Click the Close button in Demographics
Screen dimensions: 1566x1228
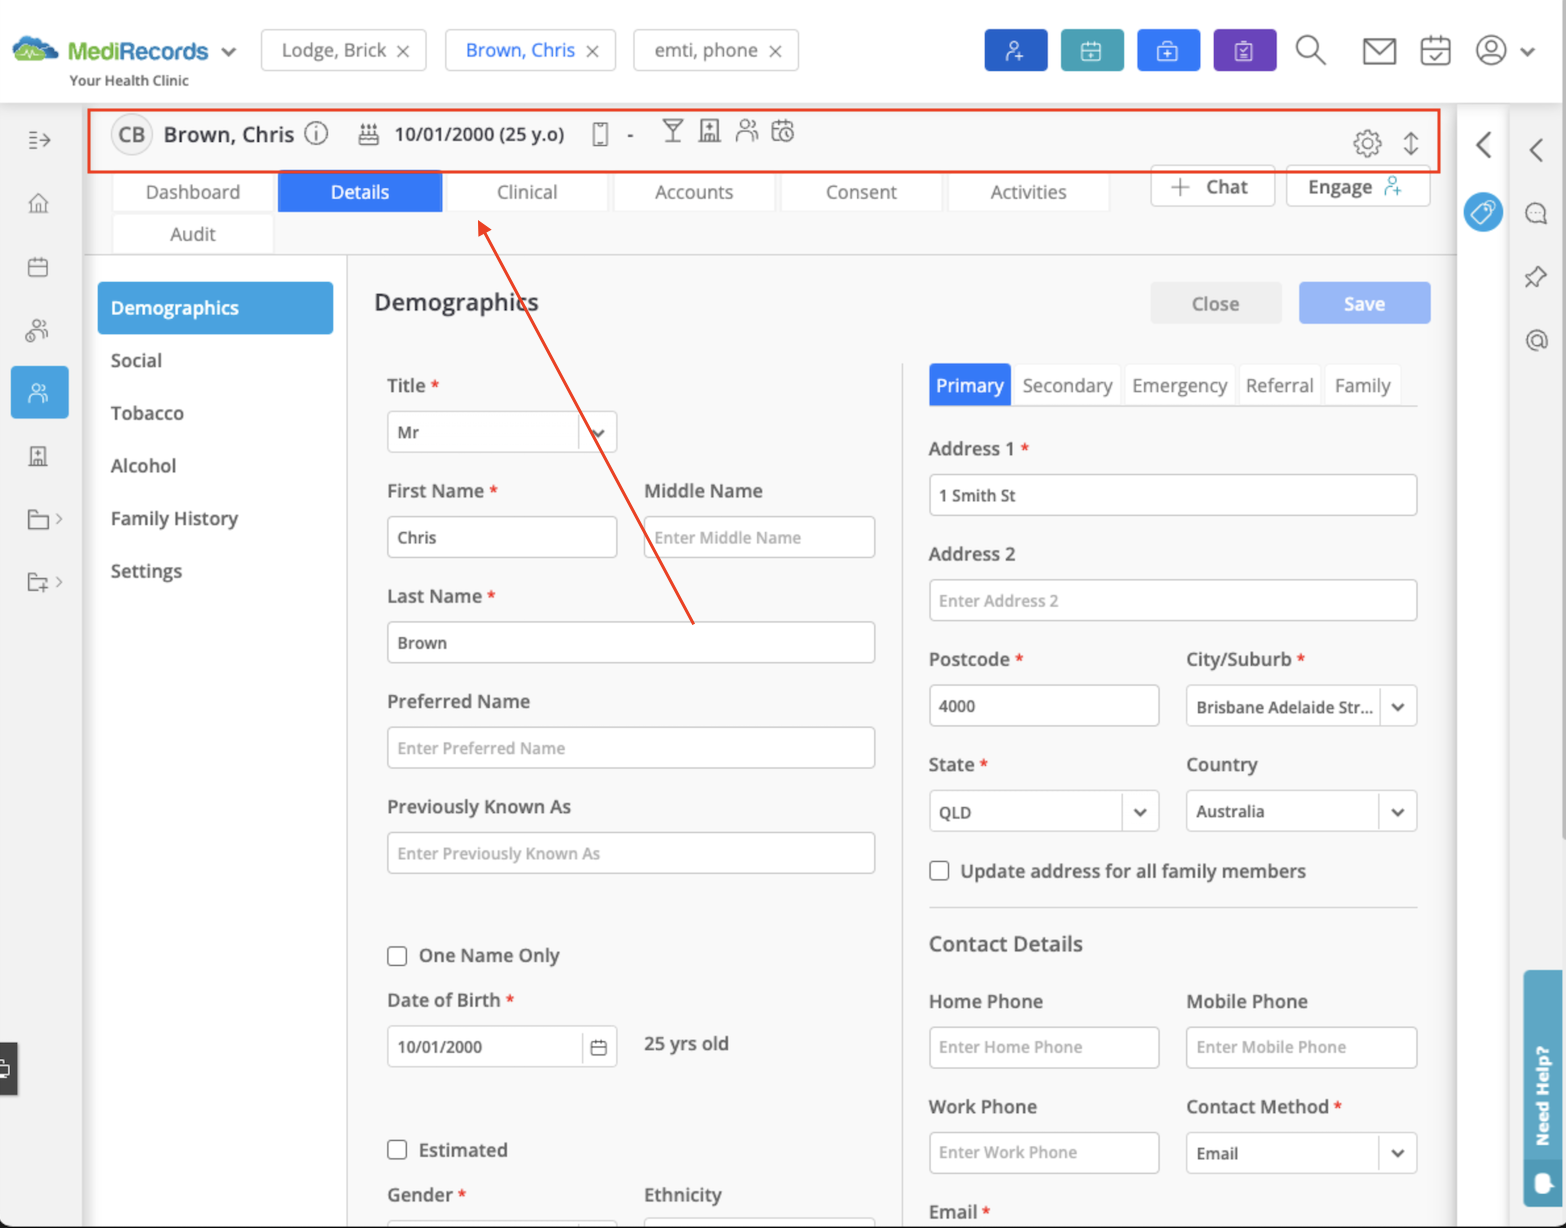click(x=1215, y=303)
